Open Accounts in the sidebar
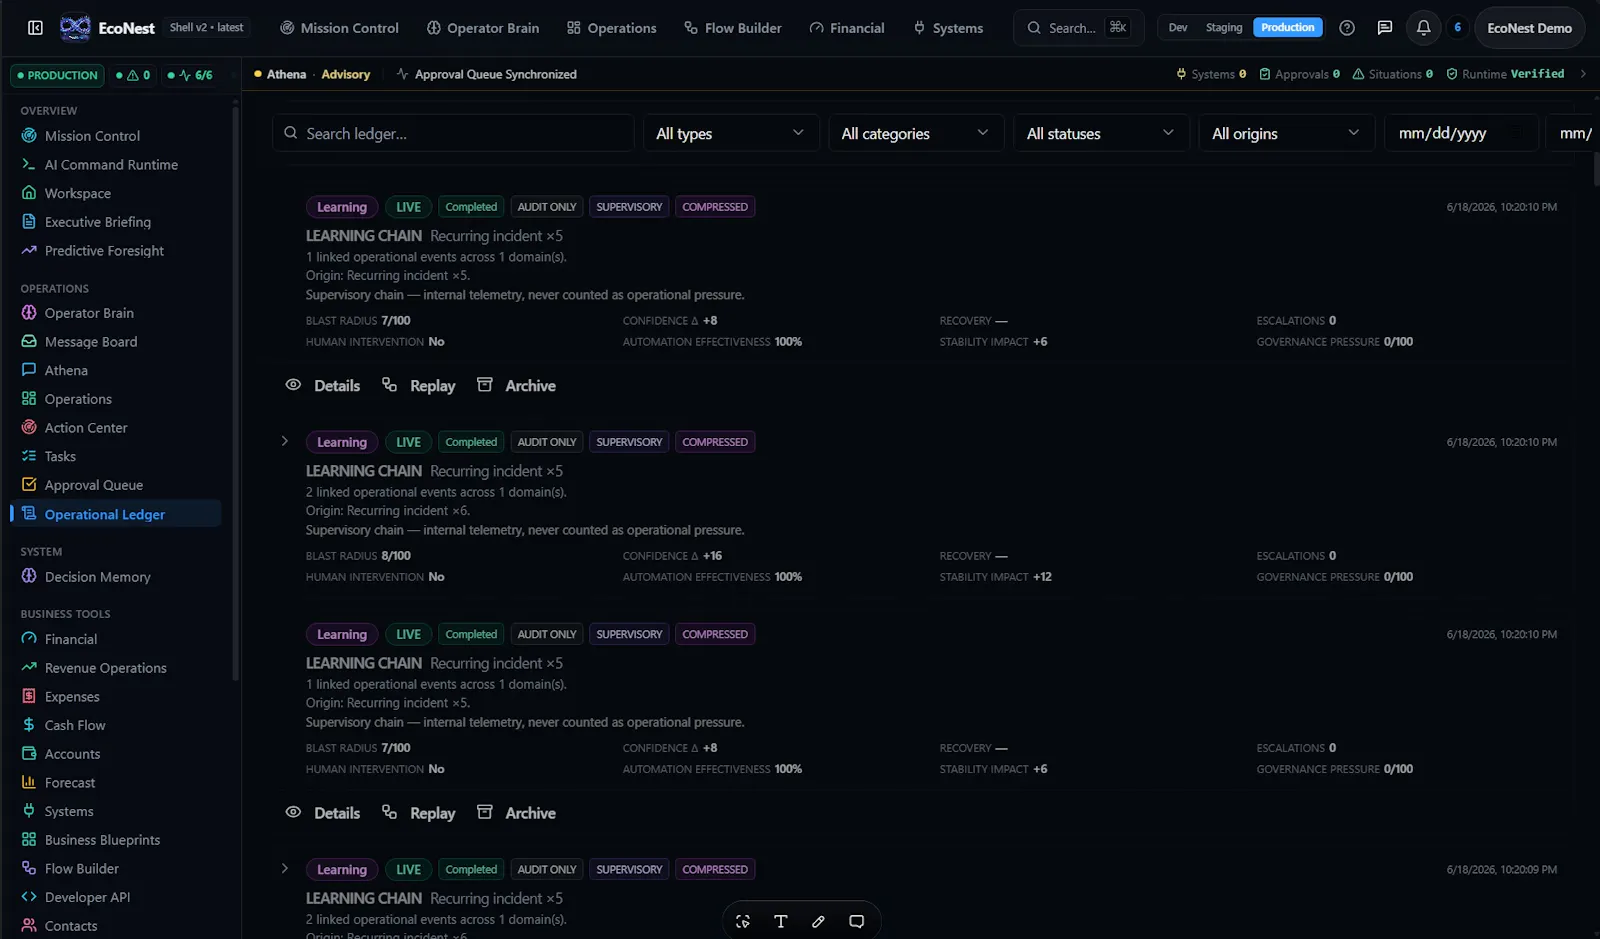This screenshot has height=939, width=1600. pos(72,754)
